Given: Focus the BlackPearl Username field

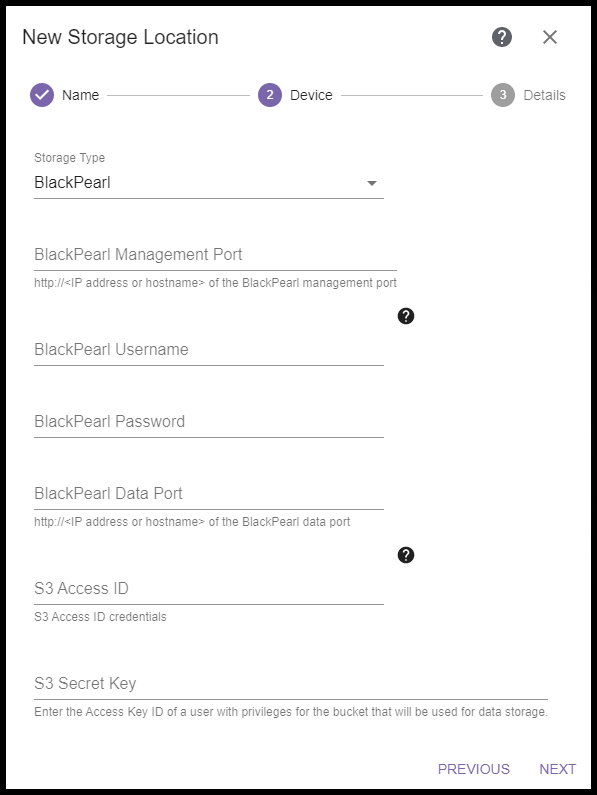Looking at the screenshot, I should pos(208,350).
